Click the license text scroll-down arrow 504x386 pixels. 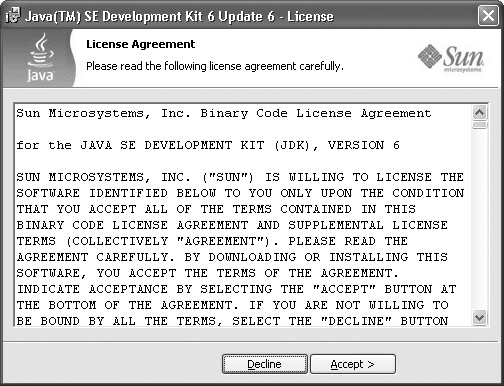coord(480,317)
